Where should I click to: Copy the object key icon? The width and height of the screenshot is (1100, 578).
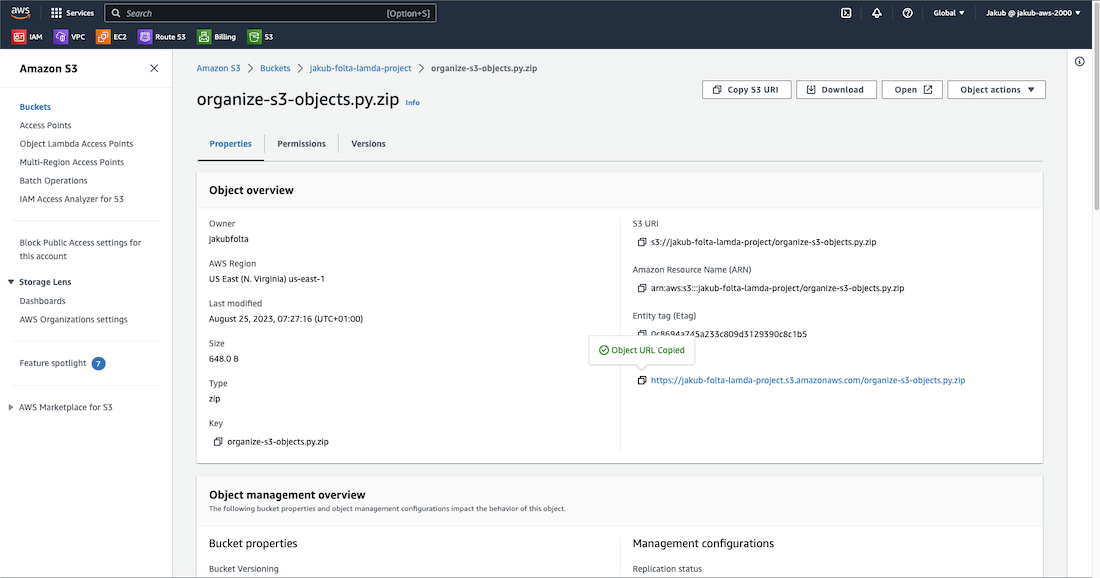[x=218, y=441]
